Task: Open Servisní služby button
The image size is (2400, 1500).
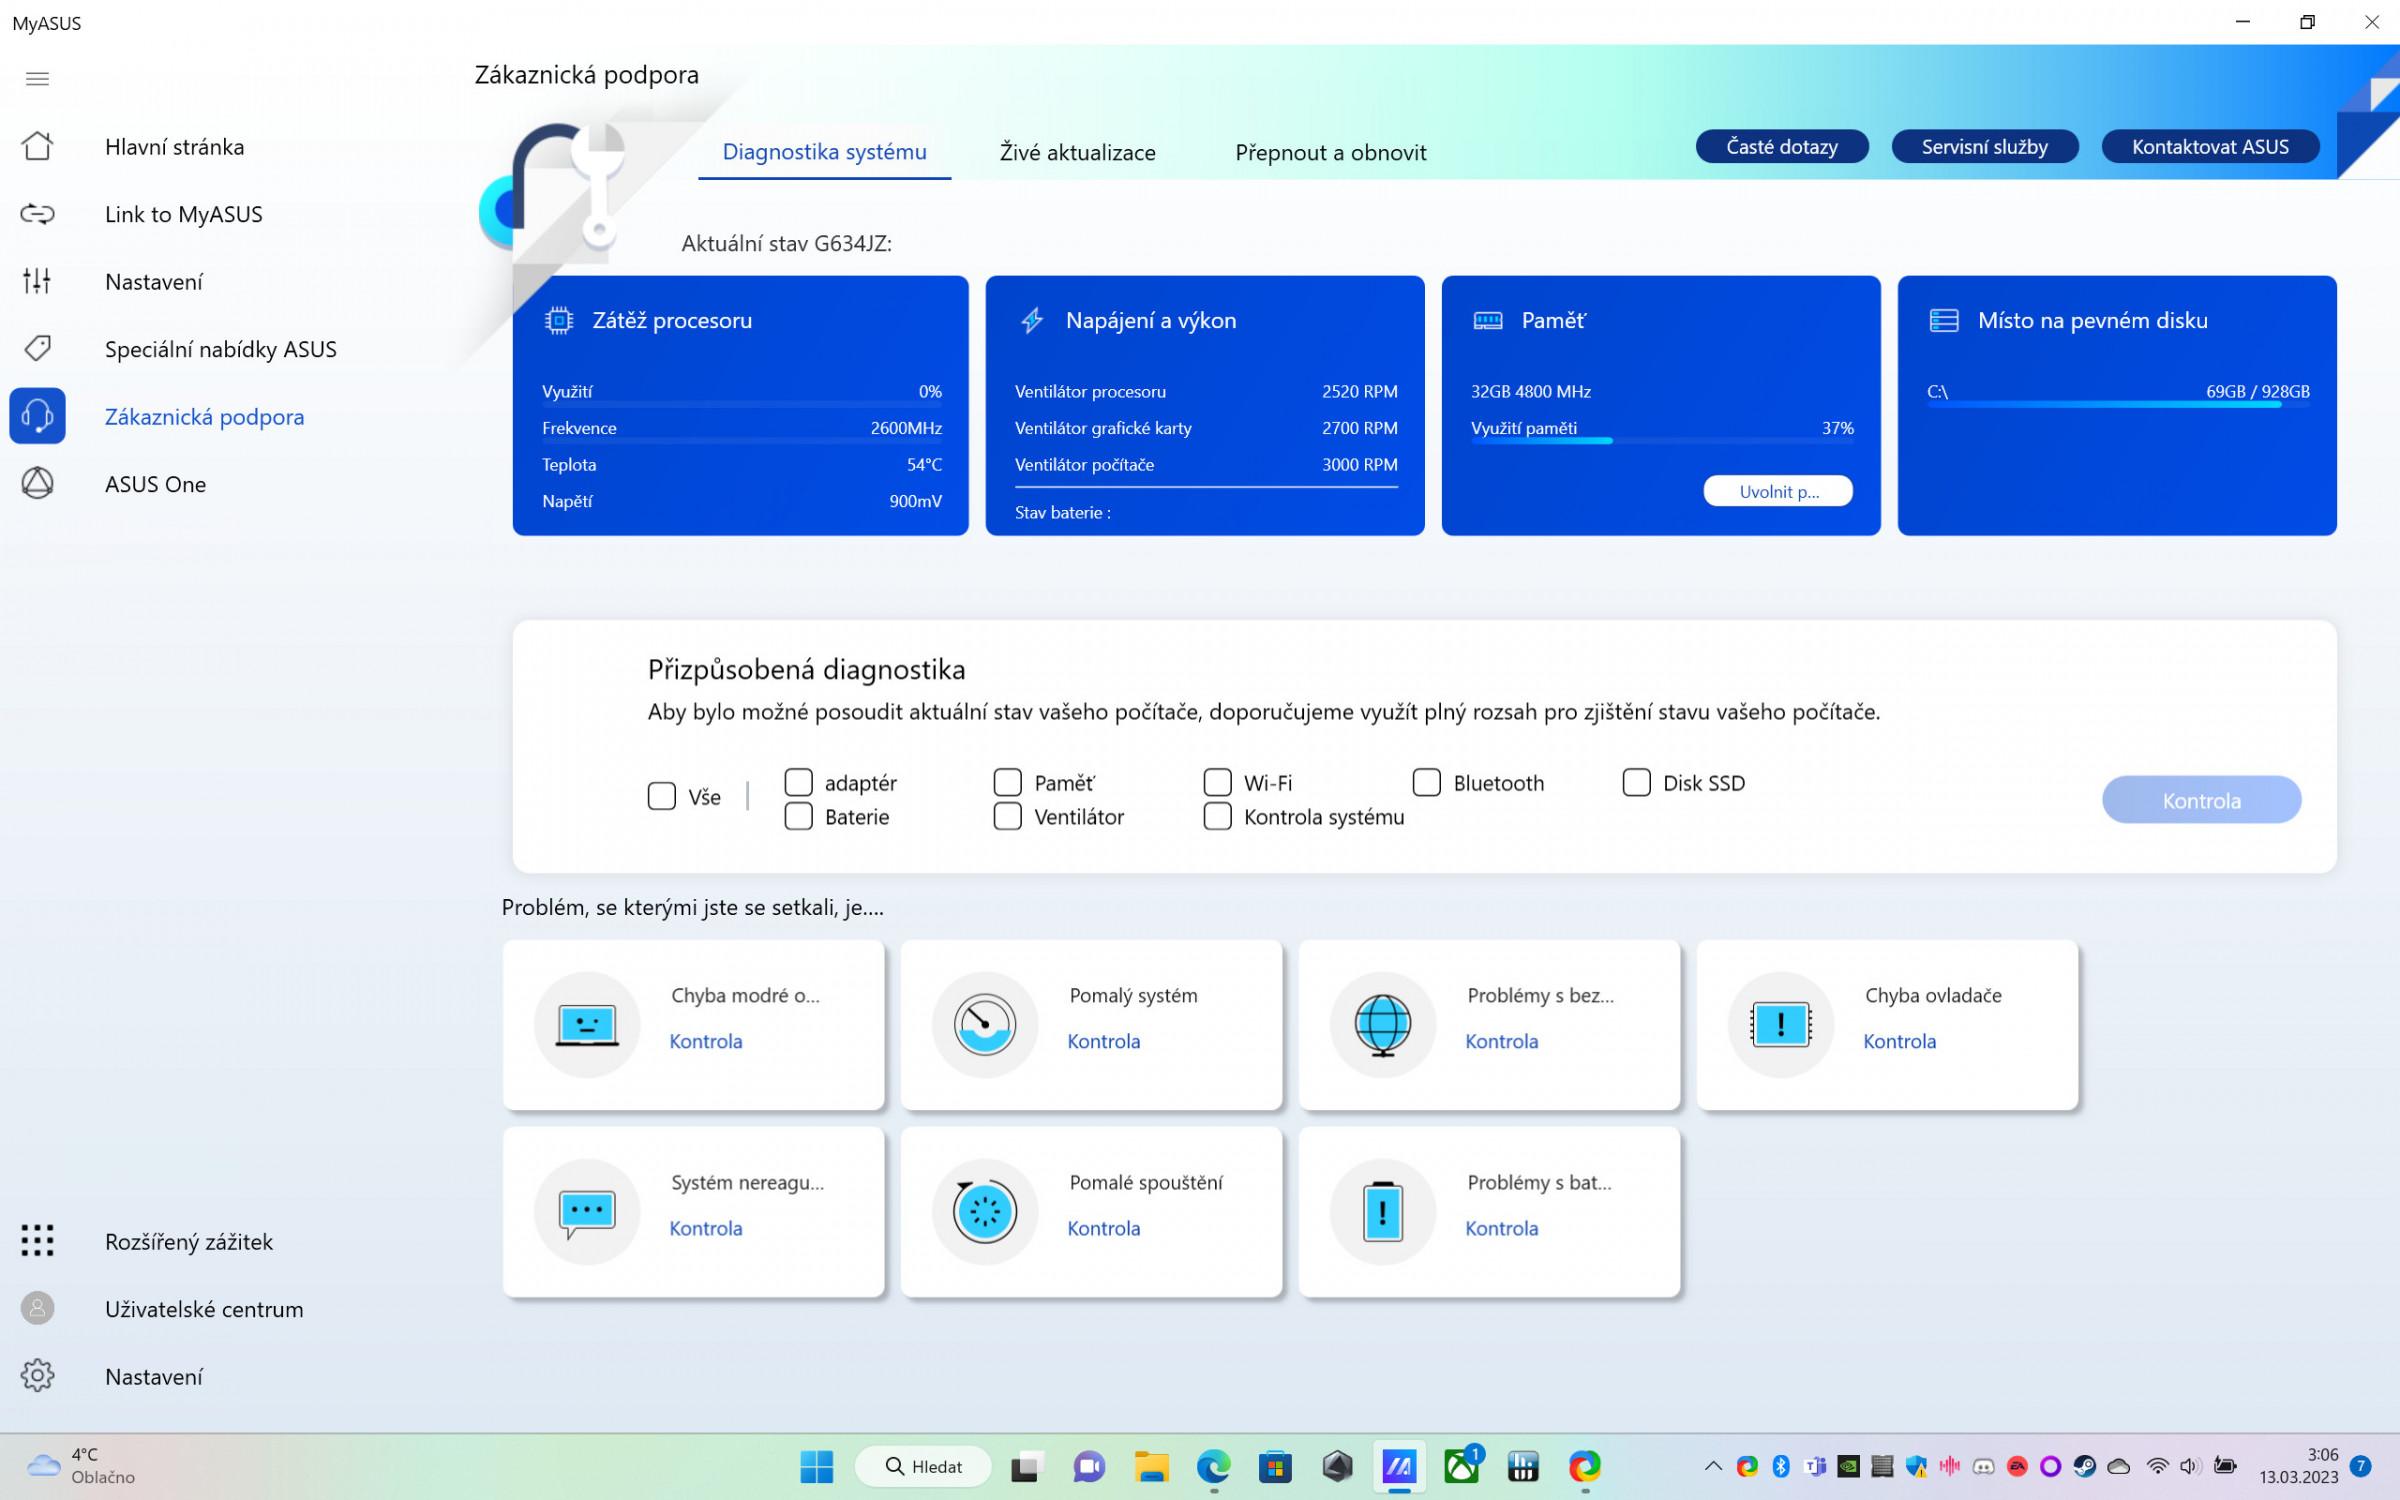Action: pyautogui.click(x=1985, y=146)
